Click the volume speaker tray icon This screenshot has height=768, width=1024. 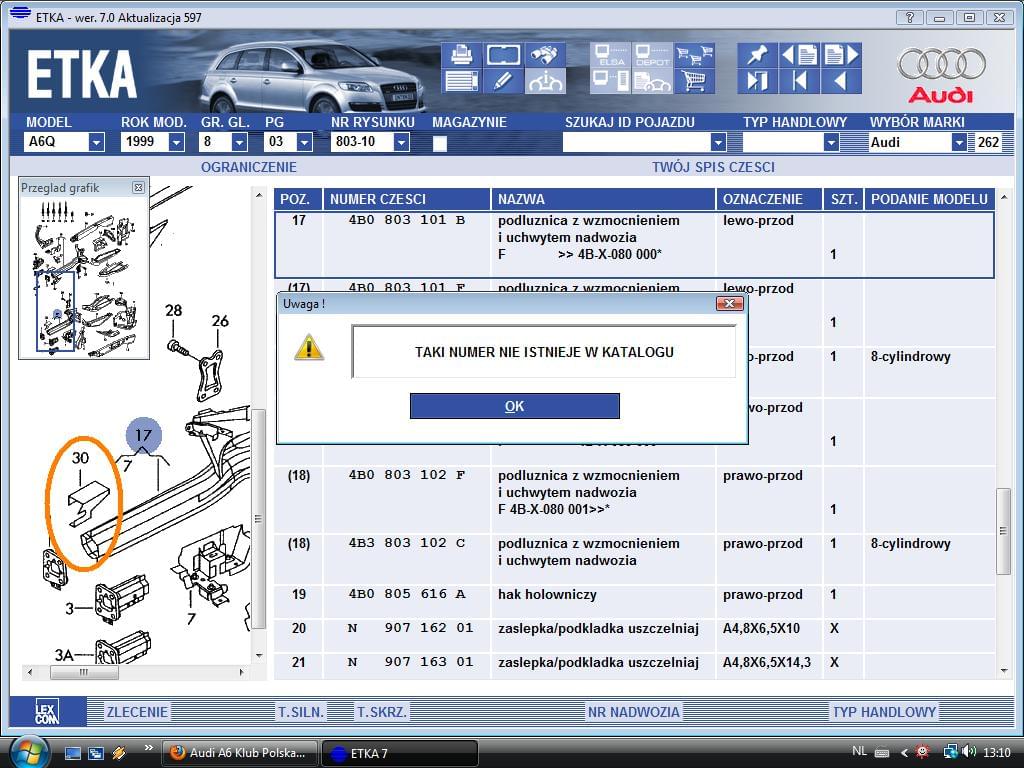[968, 752]
